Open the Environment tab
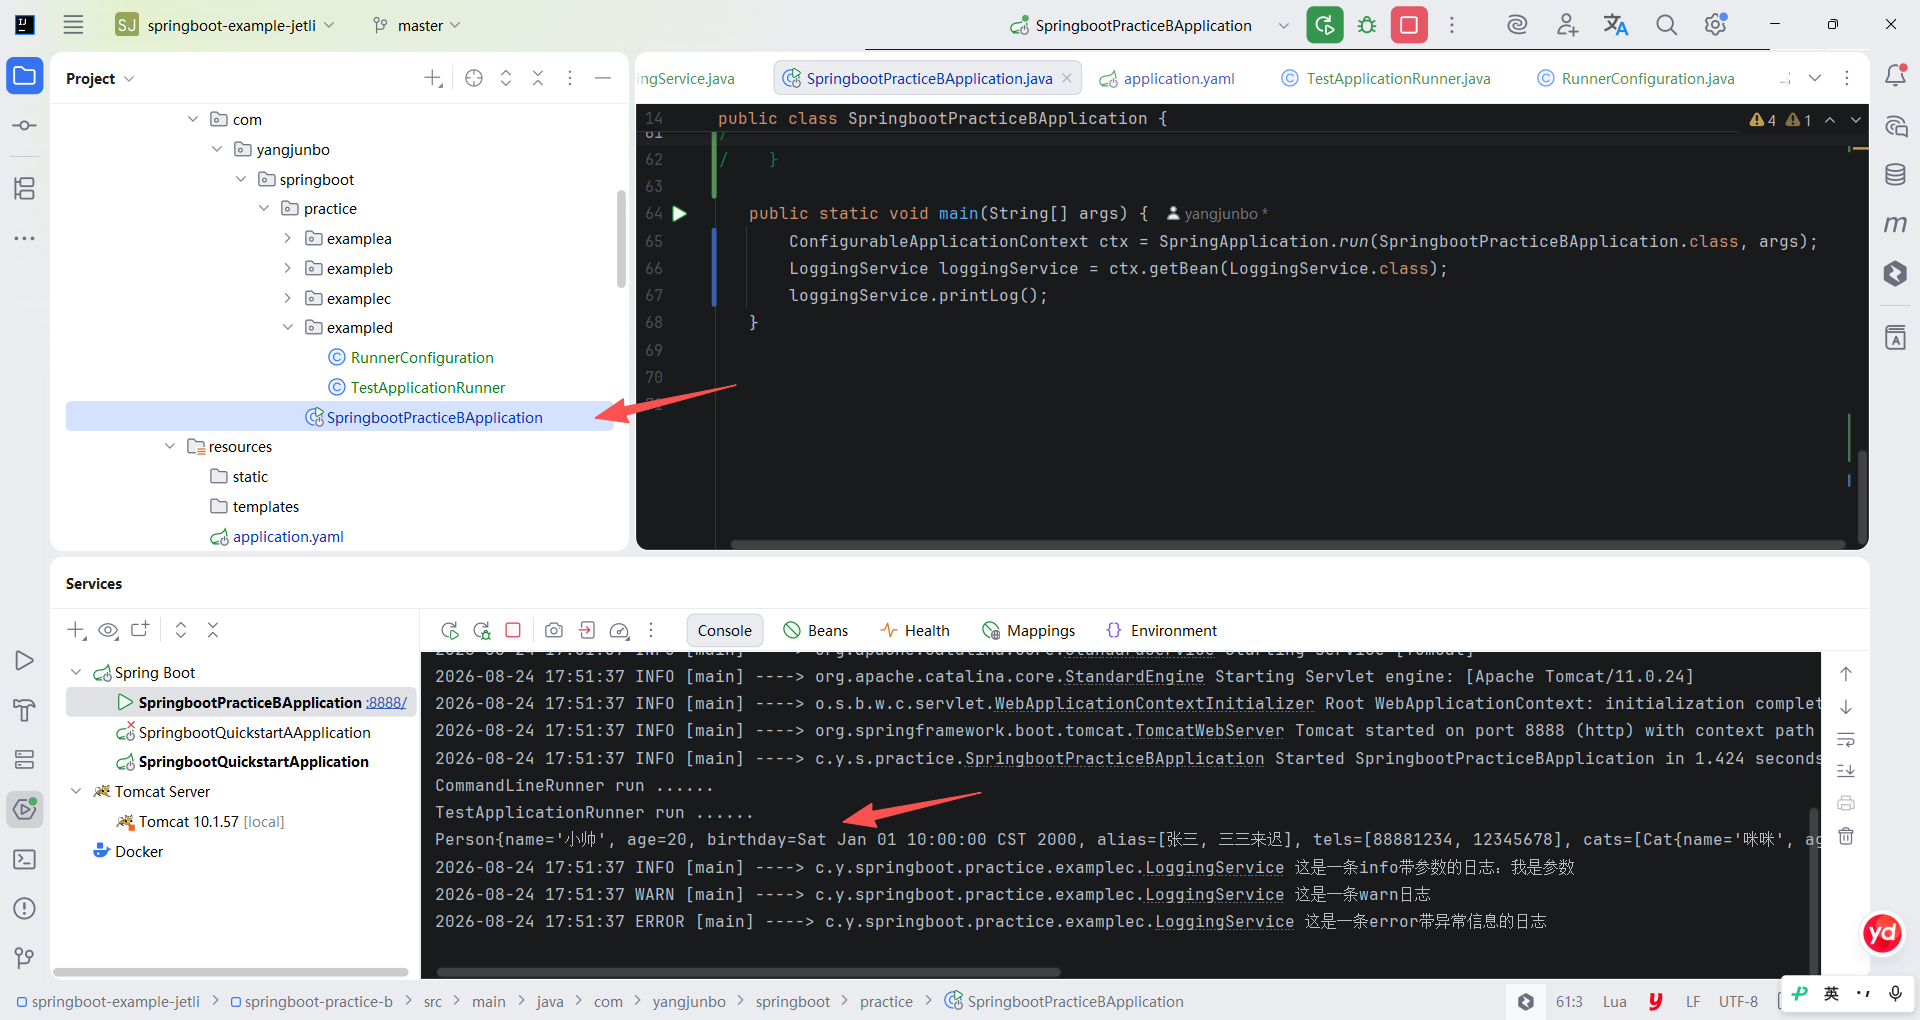 tap(1162, 630)
